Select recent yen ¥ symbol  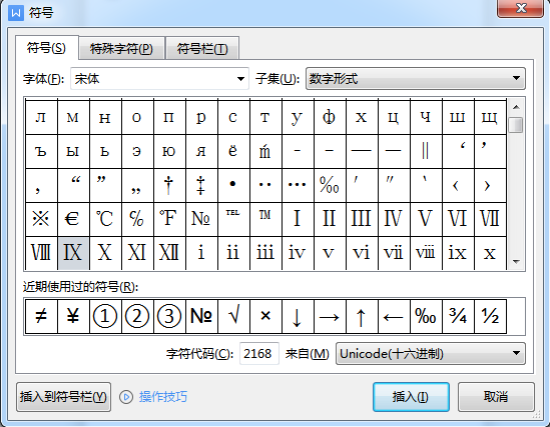tap(73, 316)
